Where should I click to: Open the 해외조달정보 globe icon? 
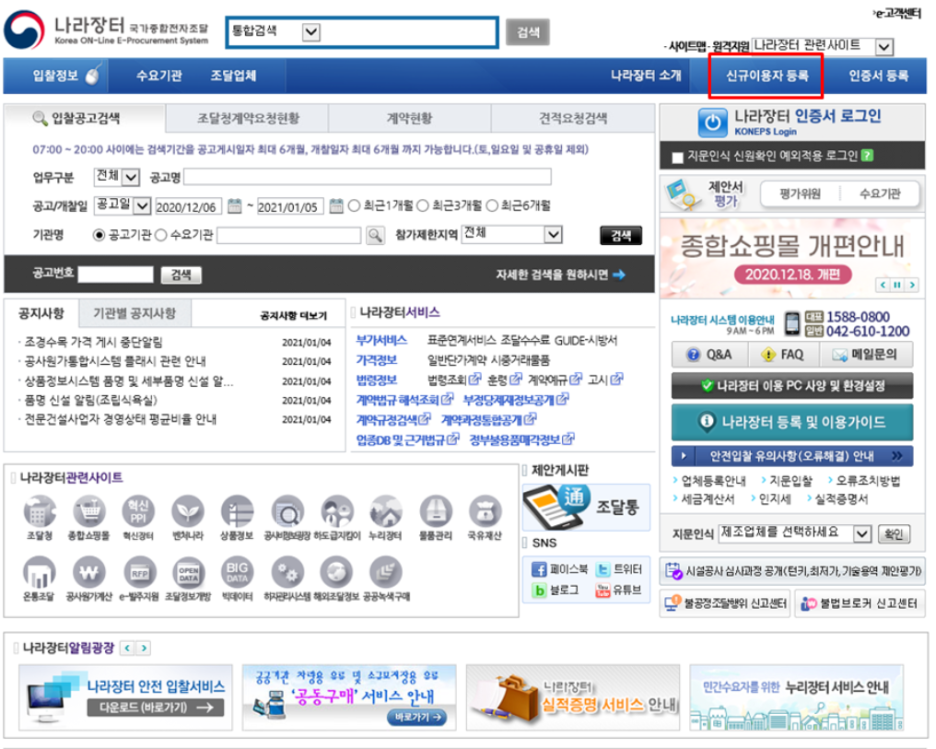pyautogui.click(x=336, y=572)
